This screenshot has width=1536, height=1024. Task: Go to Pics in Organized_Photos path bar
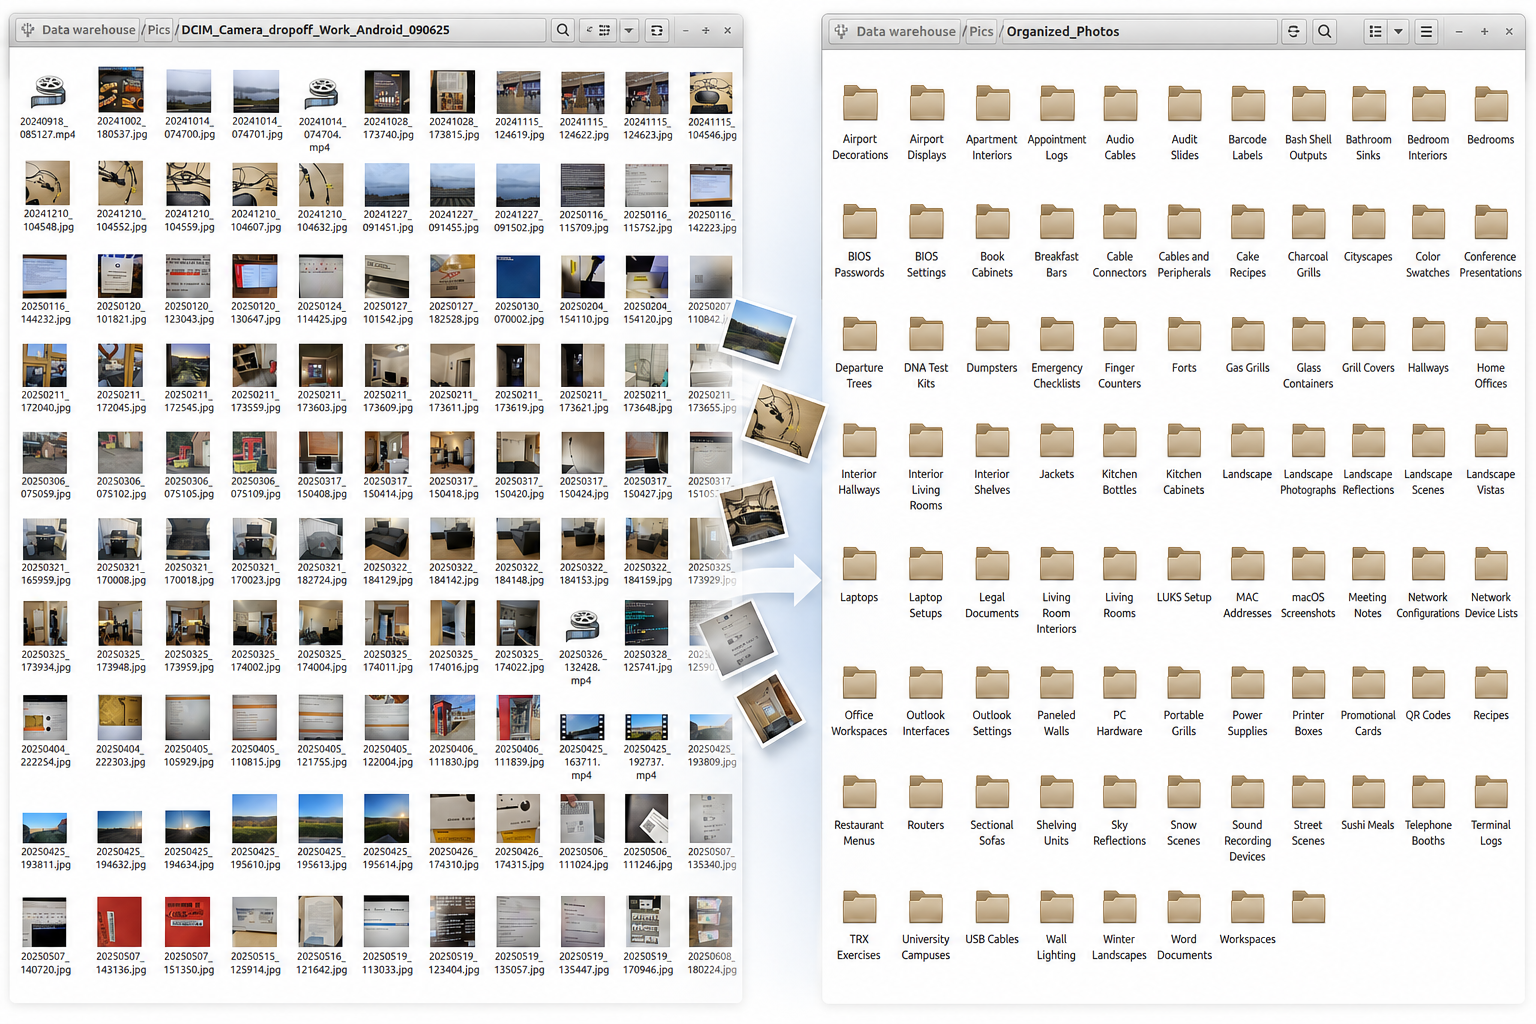(x=982, y=31)
